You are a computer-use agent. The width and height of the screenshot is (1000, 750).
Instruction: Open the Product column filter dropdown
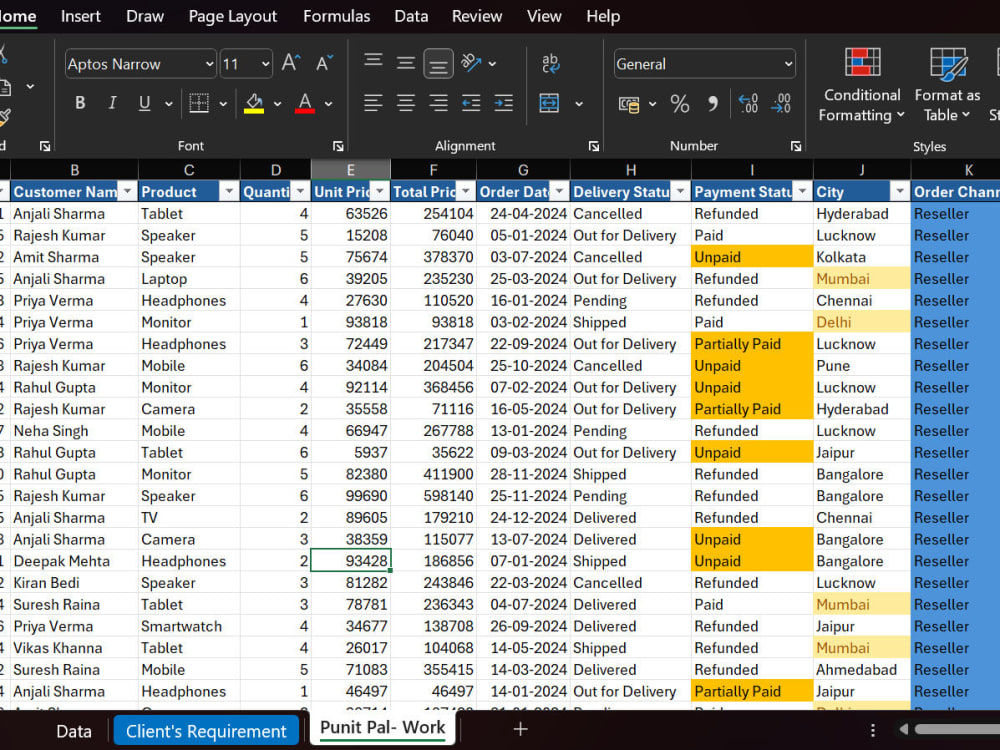click(x=229, y=191)
